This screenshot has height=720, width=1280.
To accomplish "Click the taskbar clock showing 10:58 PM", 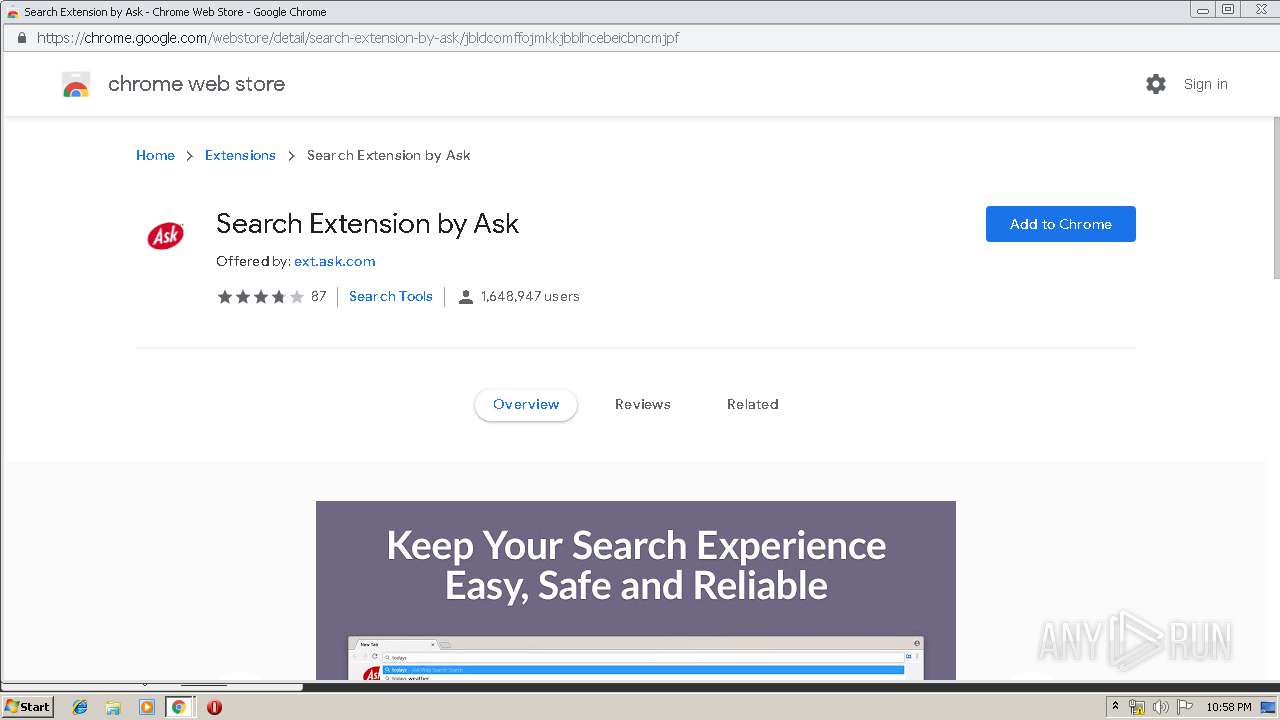I will point(1228,707).
